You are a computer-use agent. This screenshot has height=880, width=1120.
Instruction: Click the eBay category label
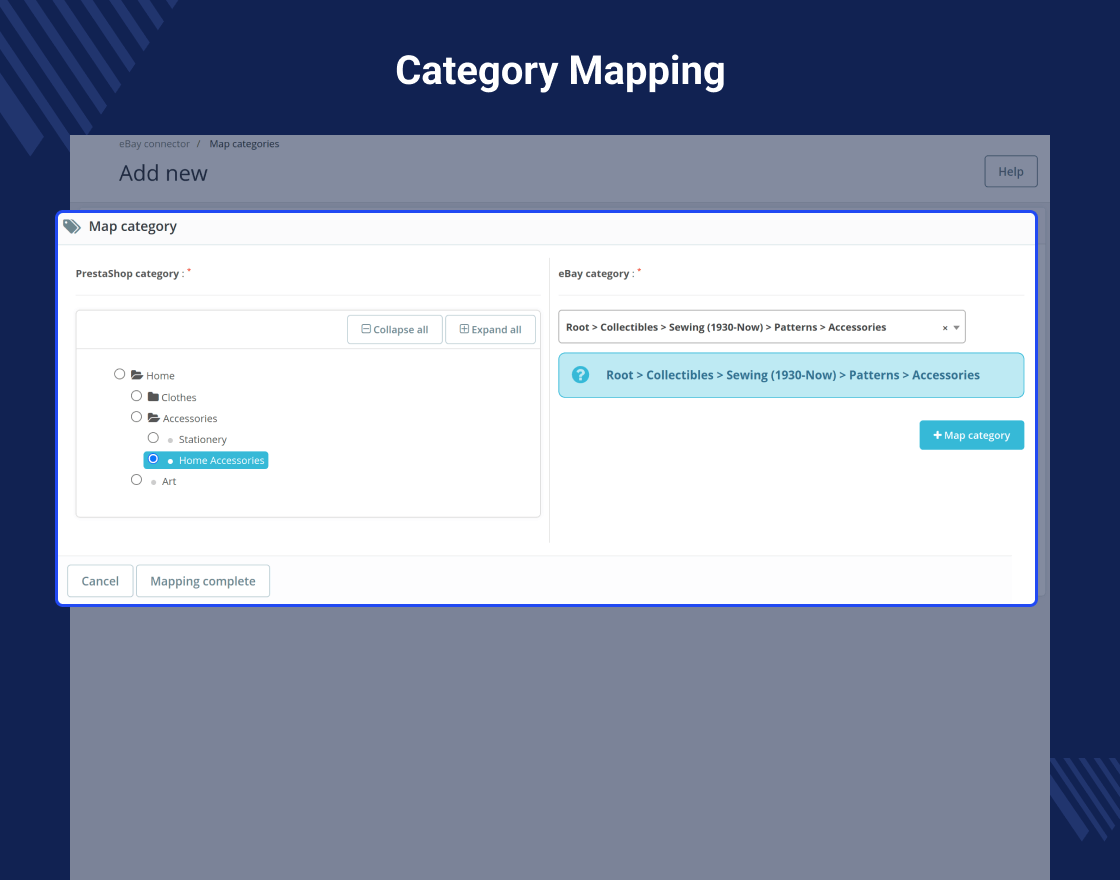coord(596,274)
